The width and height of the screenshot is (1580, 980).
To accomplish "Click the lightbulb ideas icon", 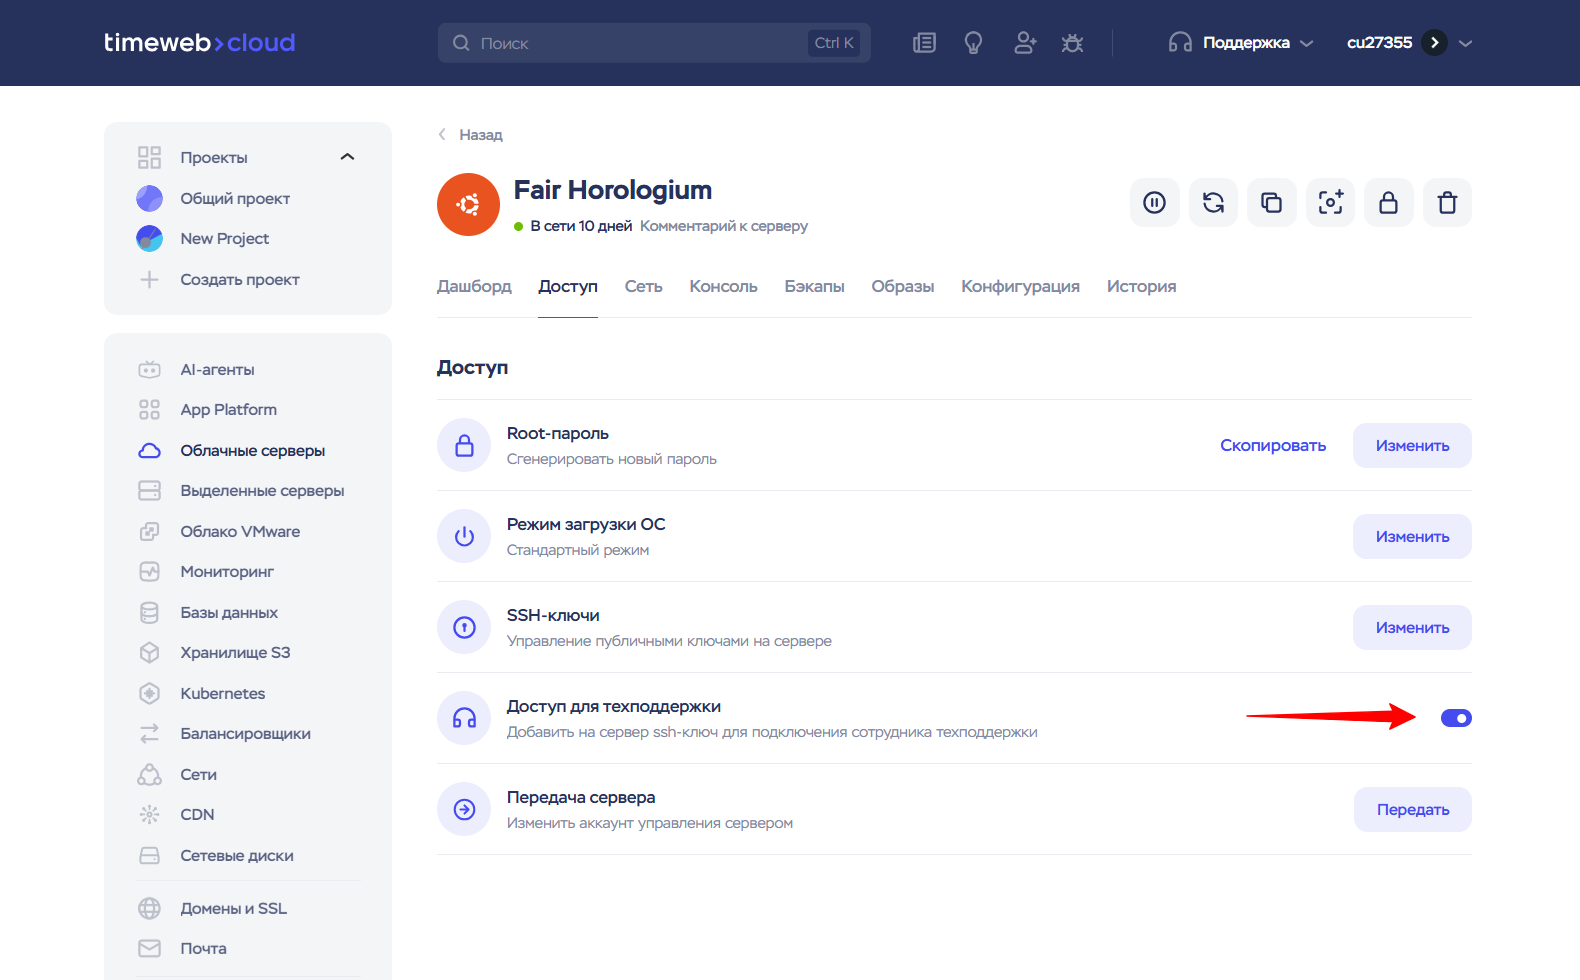I will [973, 43].
